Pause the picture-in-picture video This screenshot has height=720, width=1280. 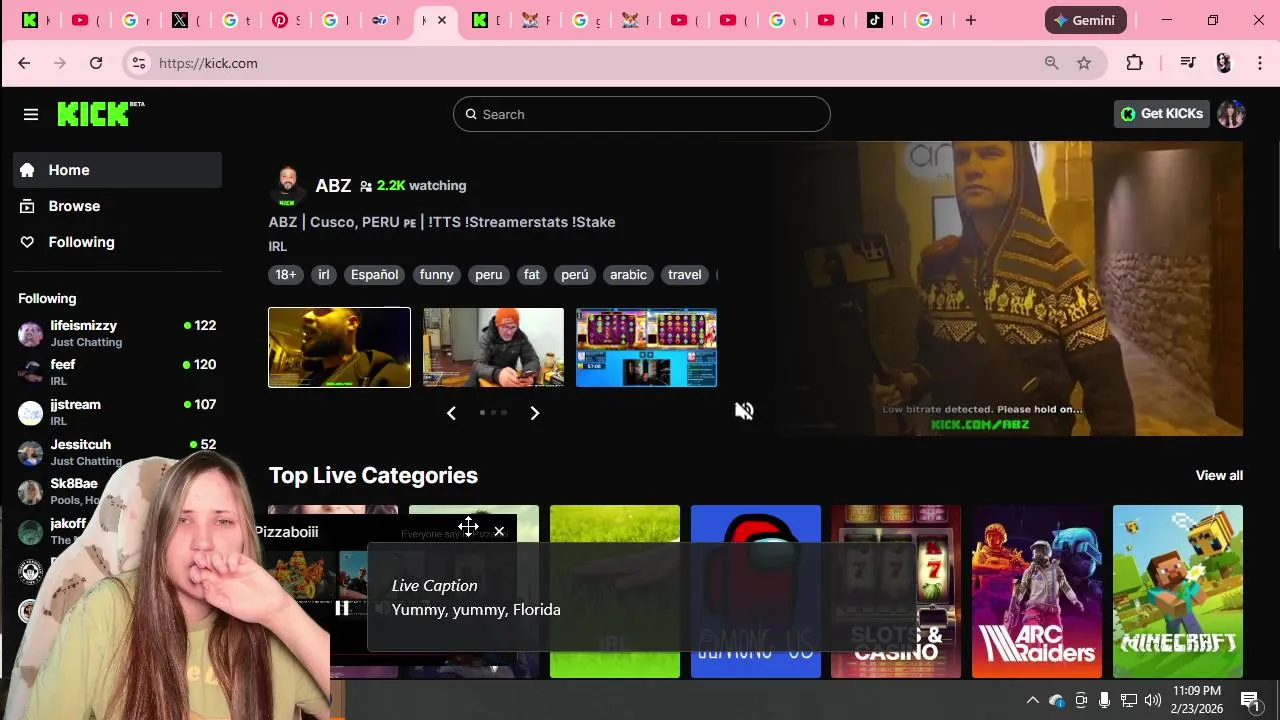tap(342, 608)
